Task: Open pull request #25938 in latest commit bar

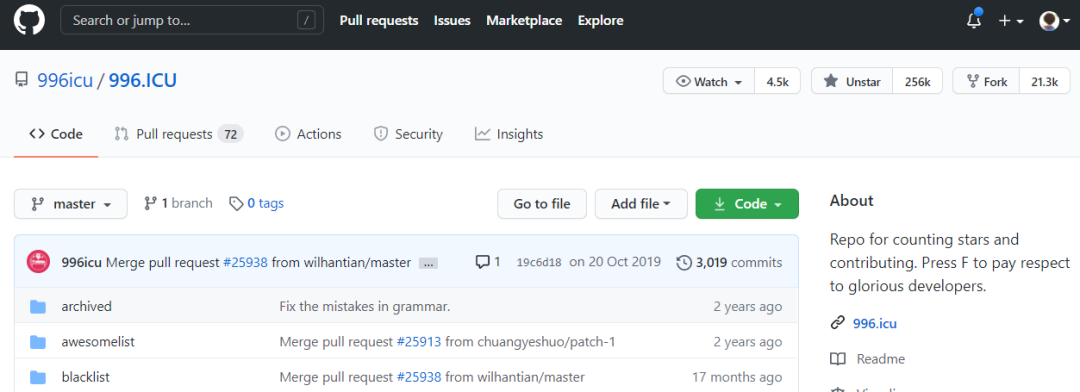Action: pyautogui.click(x=245, y=262)
